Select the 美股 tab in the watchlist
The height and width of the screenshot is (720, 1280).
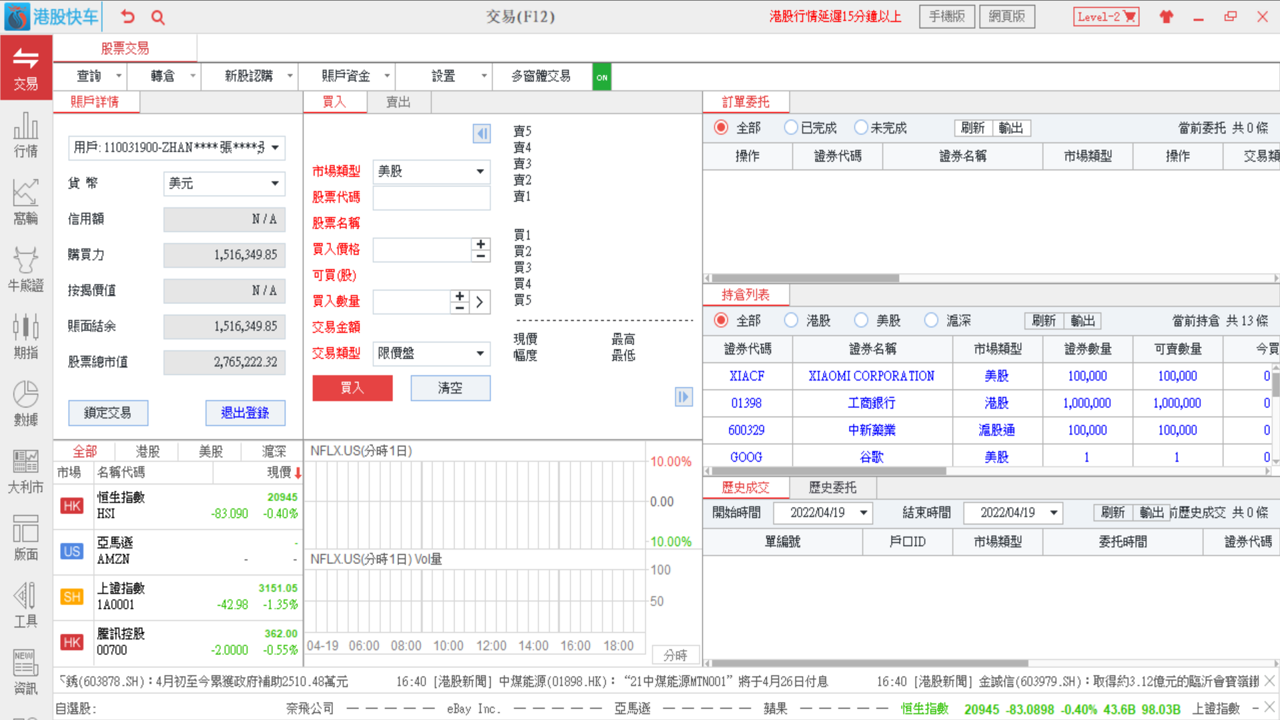[211, 452]
